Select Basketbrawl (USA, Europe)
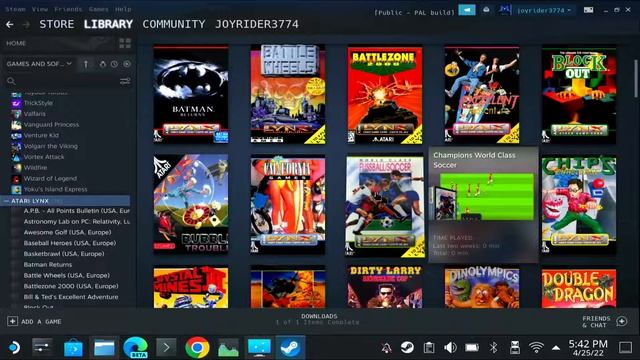The width and height of the screenshot is (640, 360). click(64, 254)
